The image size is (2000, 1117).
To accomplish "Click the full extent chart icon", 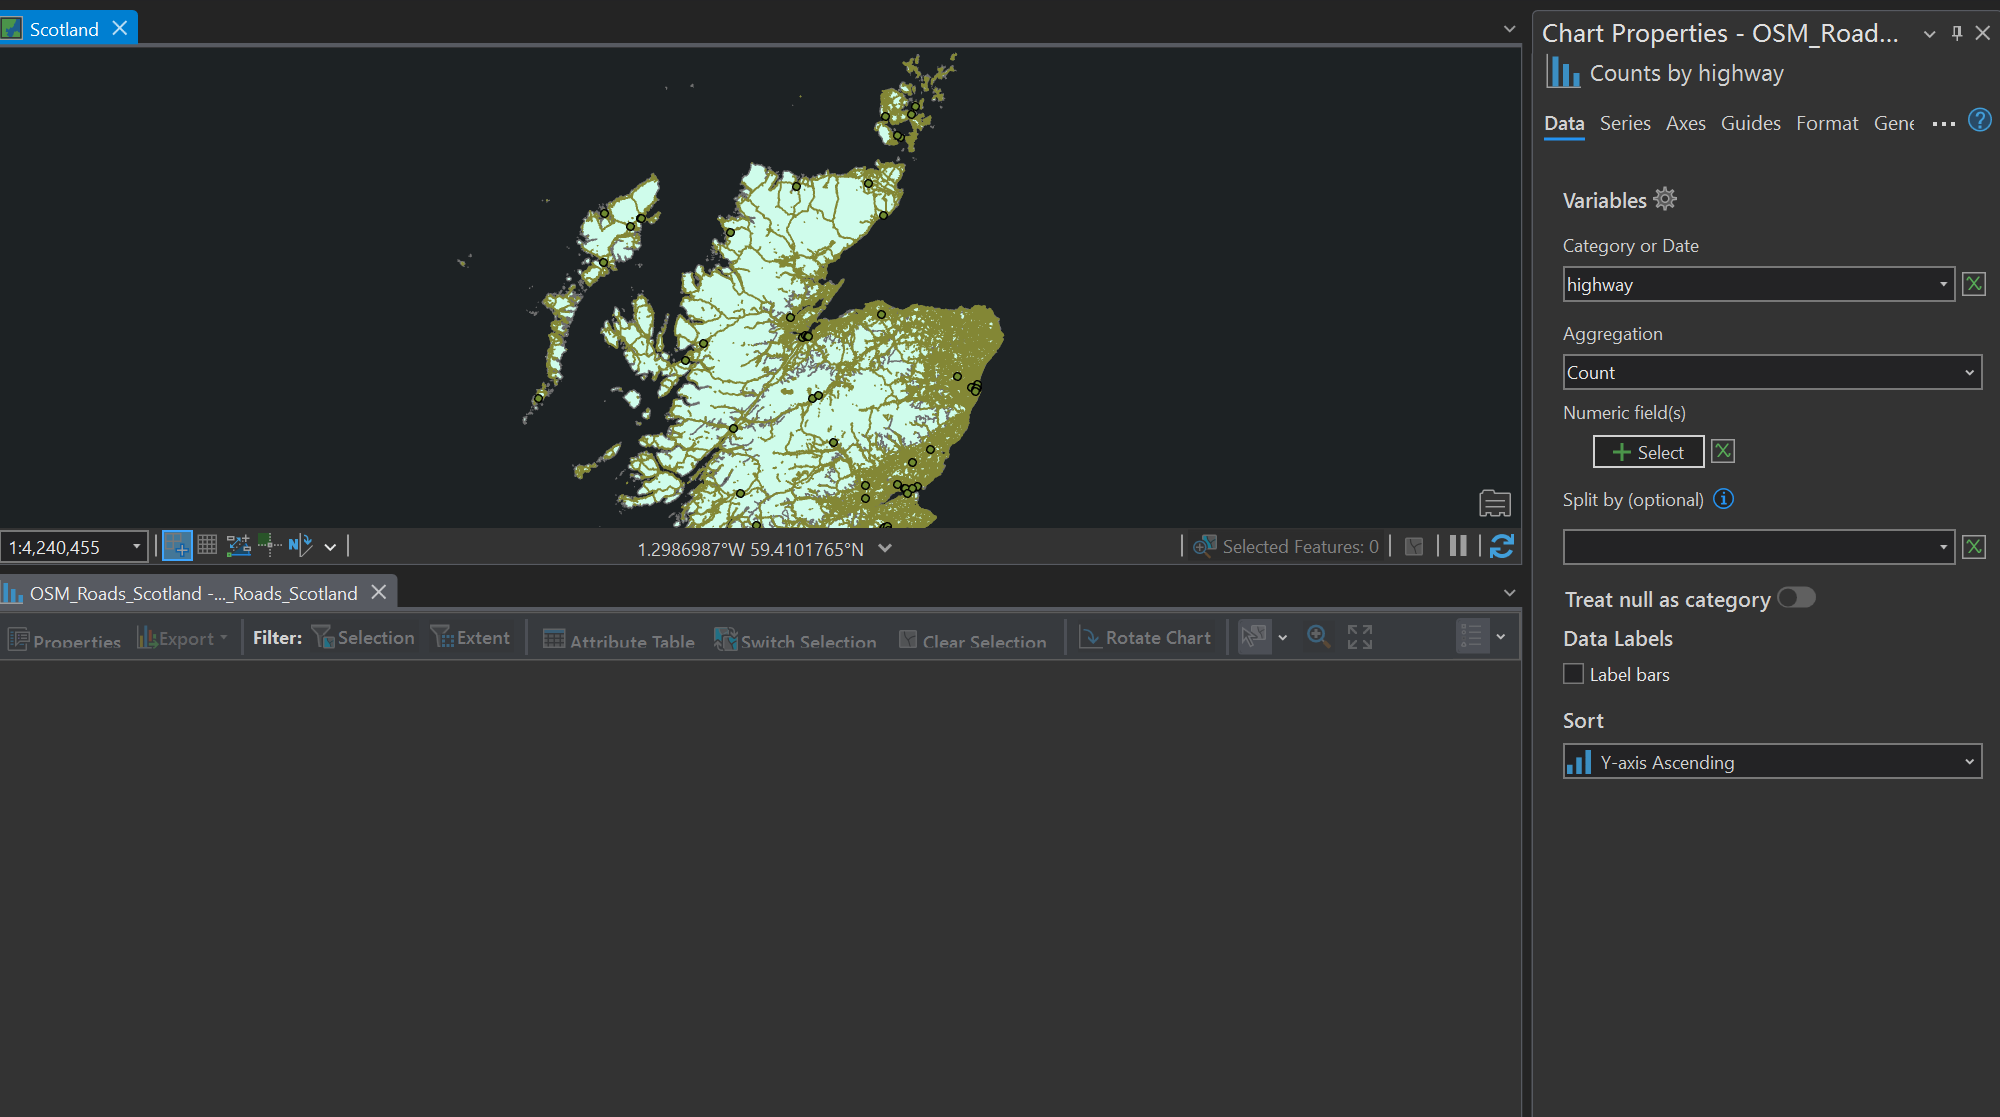I will 1359,637.
